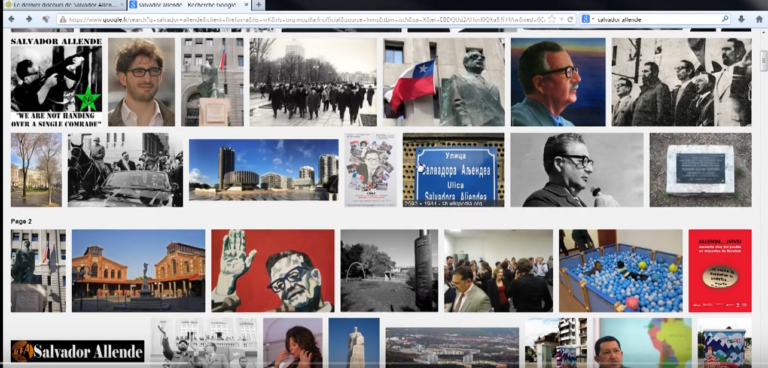
Task: Open the colored profile portrait on blue background
Action: pos(558,82)
